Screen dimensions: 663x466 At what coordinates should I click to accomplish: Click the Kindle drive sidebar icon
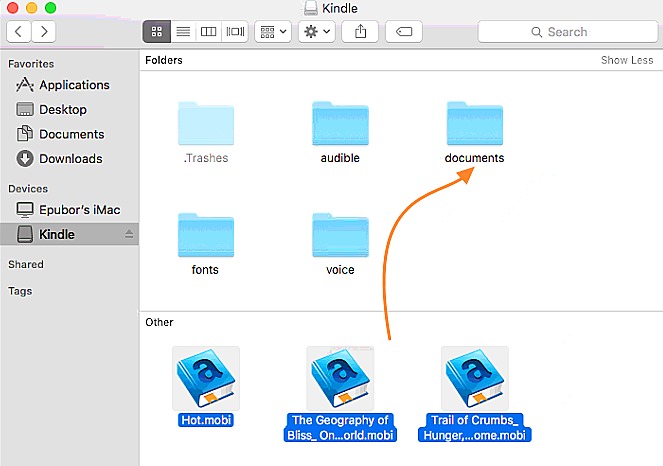pos(25,234)
